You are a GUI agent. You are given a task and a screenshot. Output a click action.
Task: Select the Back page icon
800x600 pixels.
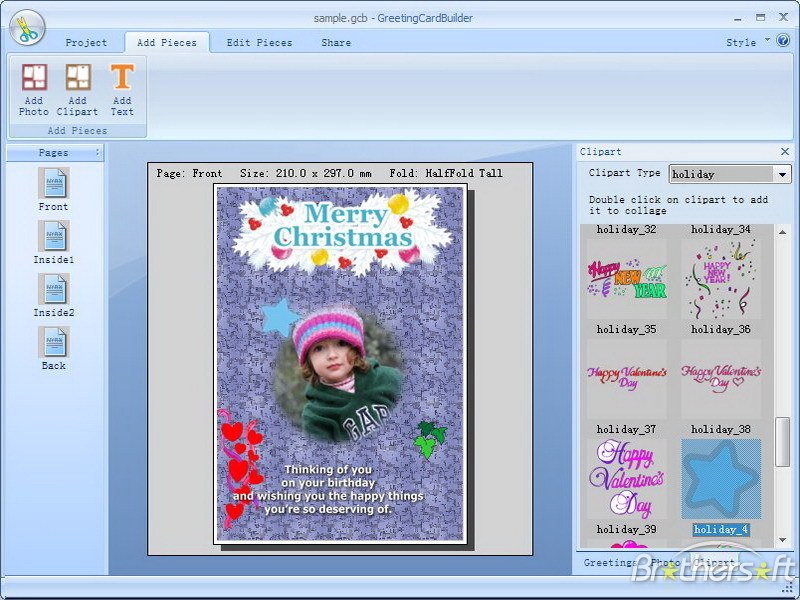pyautogui.click(x=53, y=342)
